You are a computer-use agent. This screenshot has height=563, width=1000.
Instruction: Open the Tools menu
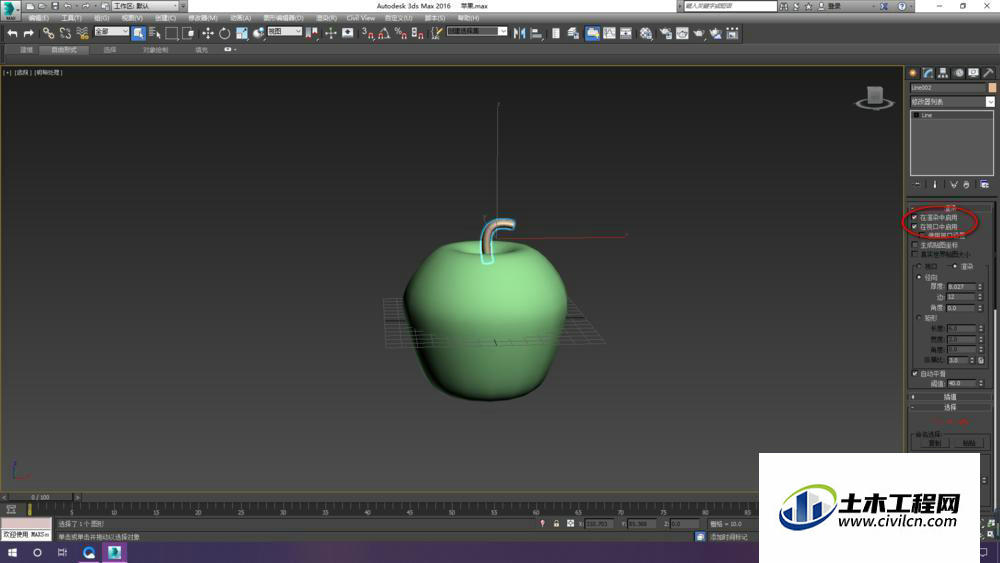71,18
